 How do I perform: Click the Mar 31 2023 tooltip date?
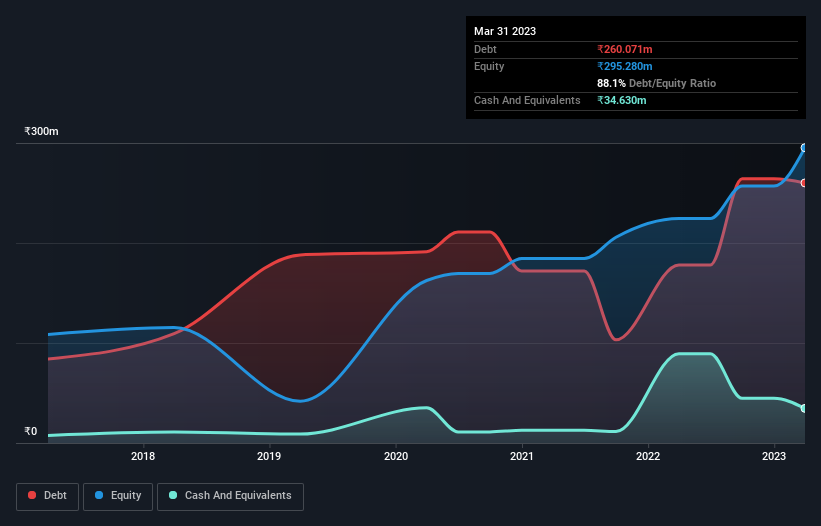coord(505,31)
